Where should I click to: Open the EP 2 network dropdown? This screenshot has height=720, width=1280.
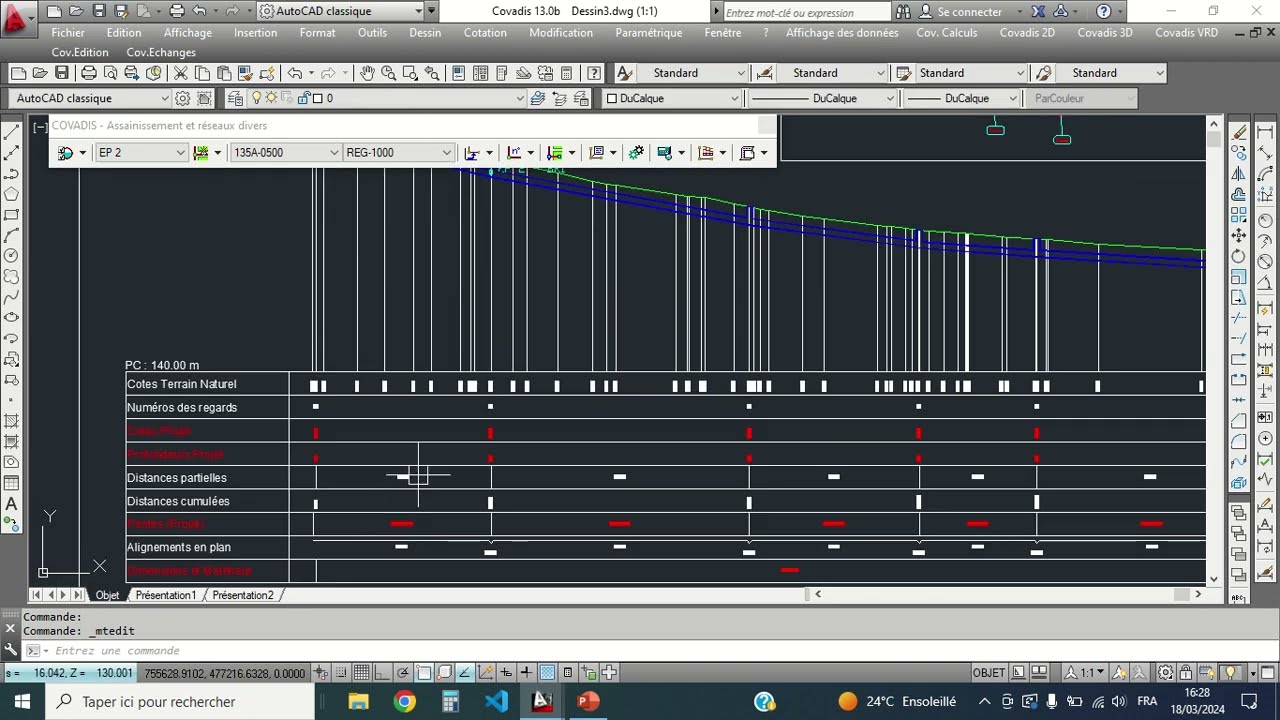[141, 153]
